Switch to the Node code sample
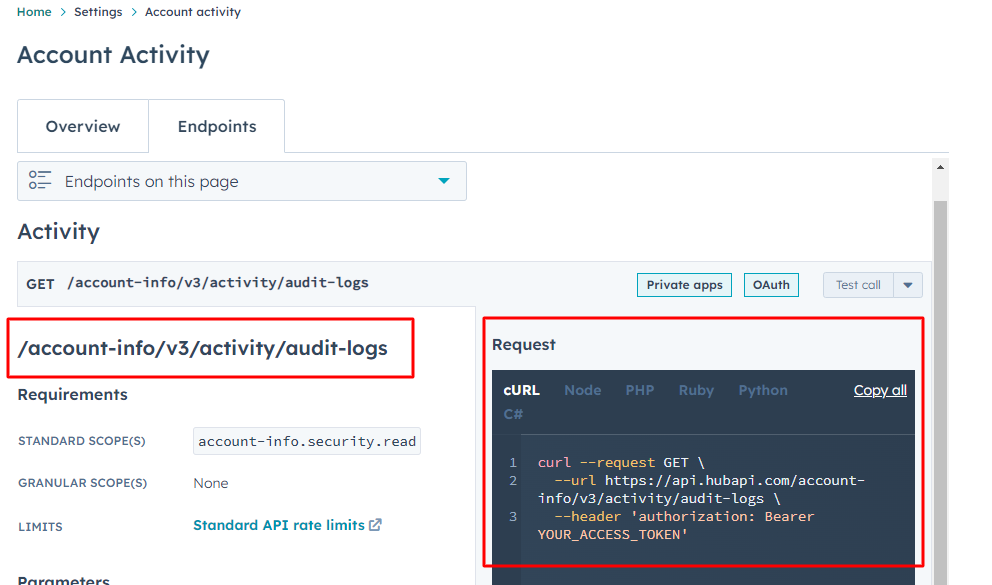The image size is (992, 585). pyautogui.click(x=582, y=390)
